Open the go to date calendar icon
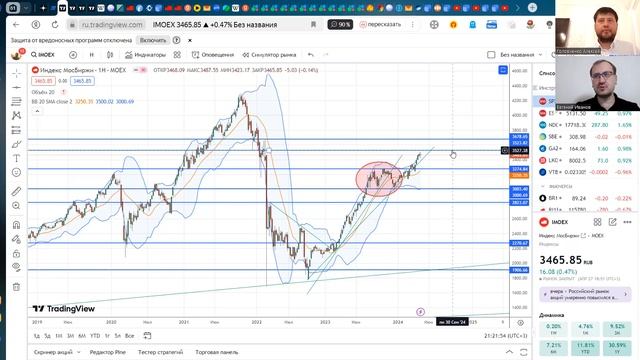The image size is (640, 360). click(x=147, y=336)
